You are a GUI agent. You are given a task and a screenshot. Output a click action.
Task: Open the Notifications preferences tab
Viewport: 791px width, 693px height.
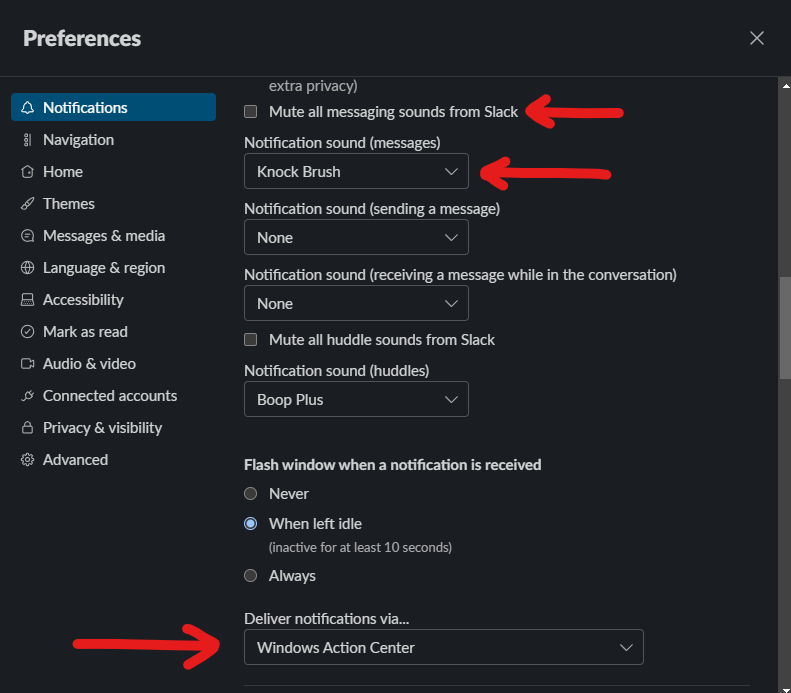pyautogui.click(x=114, y=107)
